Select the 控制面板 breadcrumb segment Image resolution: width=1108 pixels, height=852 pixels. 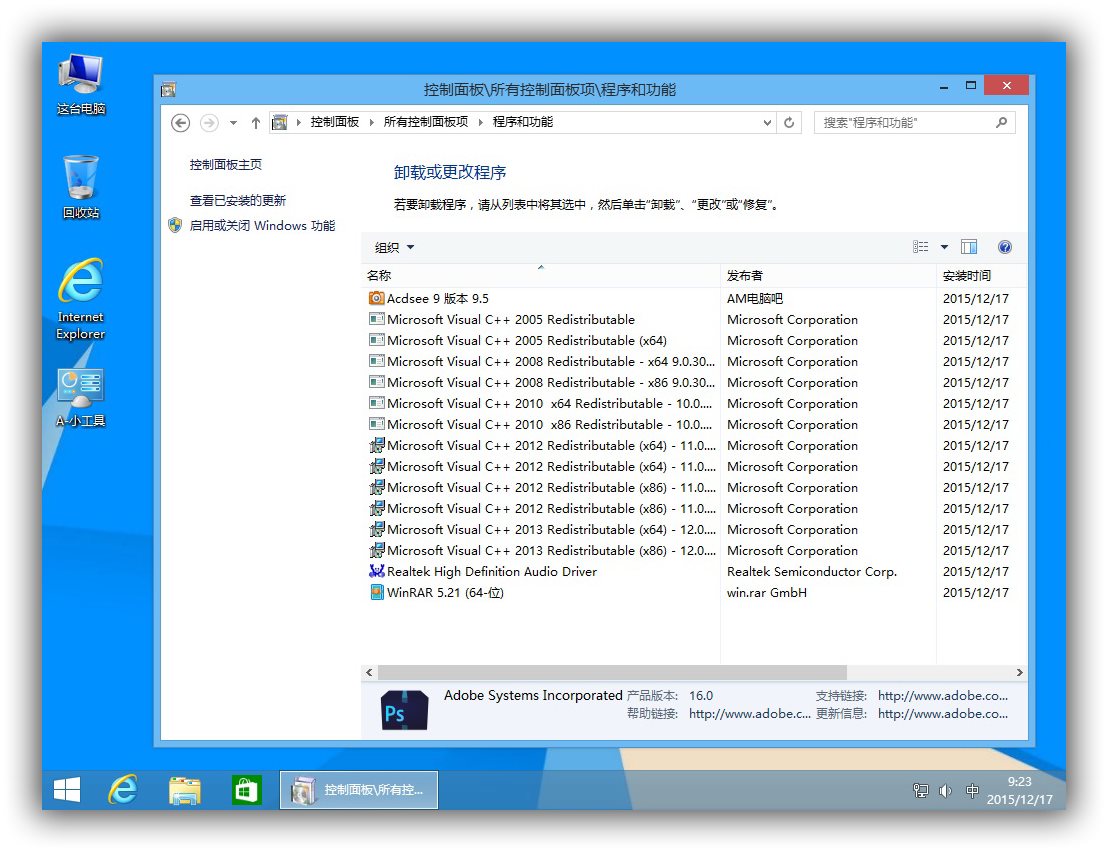[335, 122]
